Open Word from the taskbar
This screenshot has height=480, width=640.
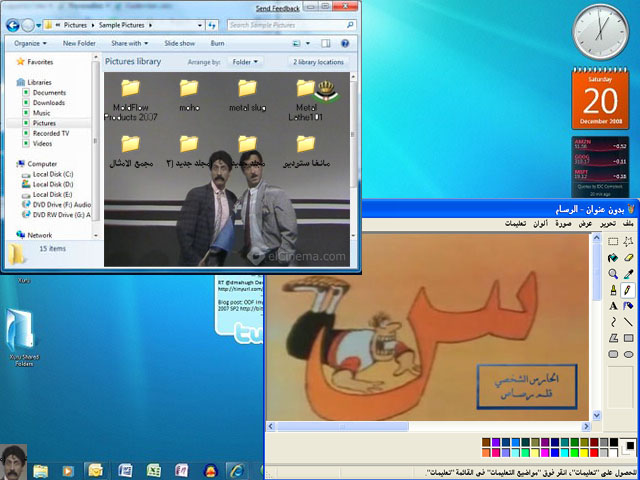click(x=125, y=471)
